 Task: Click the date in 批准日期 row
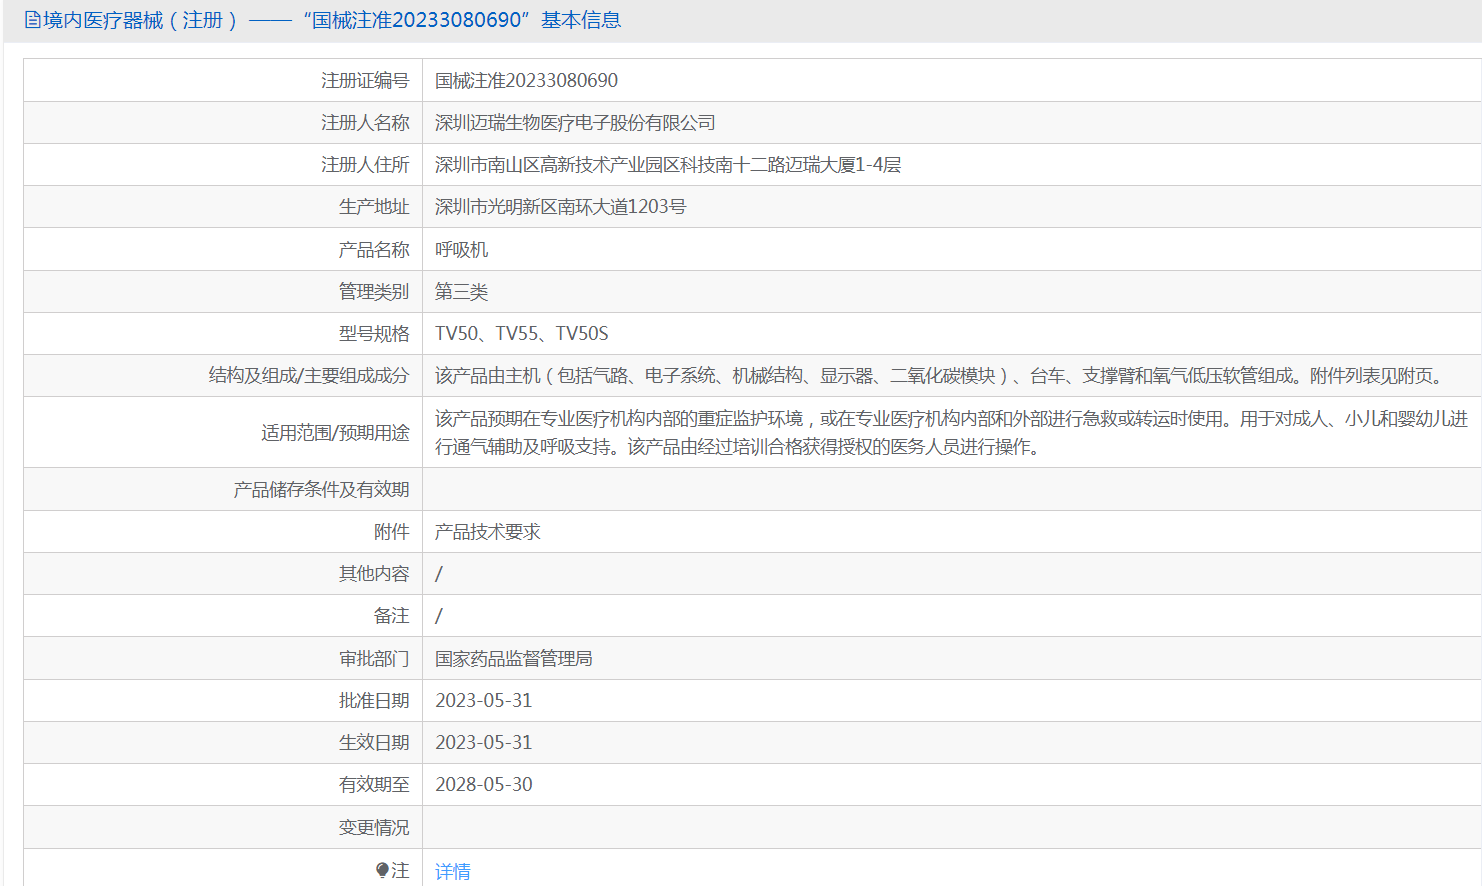click(483, 701)
